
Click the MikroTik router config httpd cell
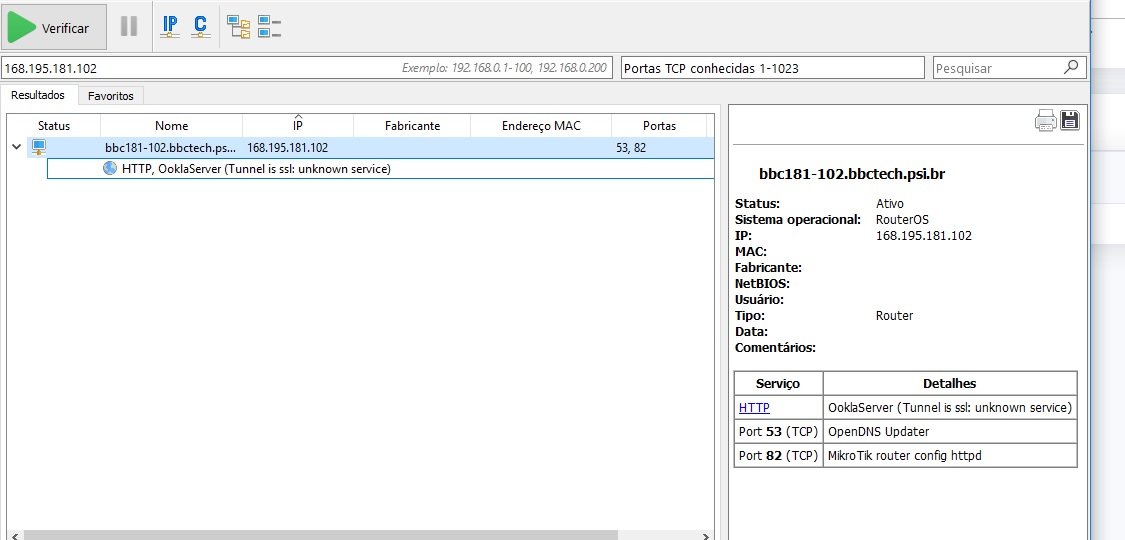(951, 455)
